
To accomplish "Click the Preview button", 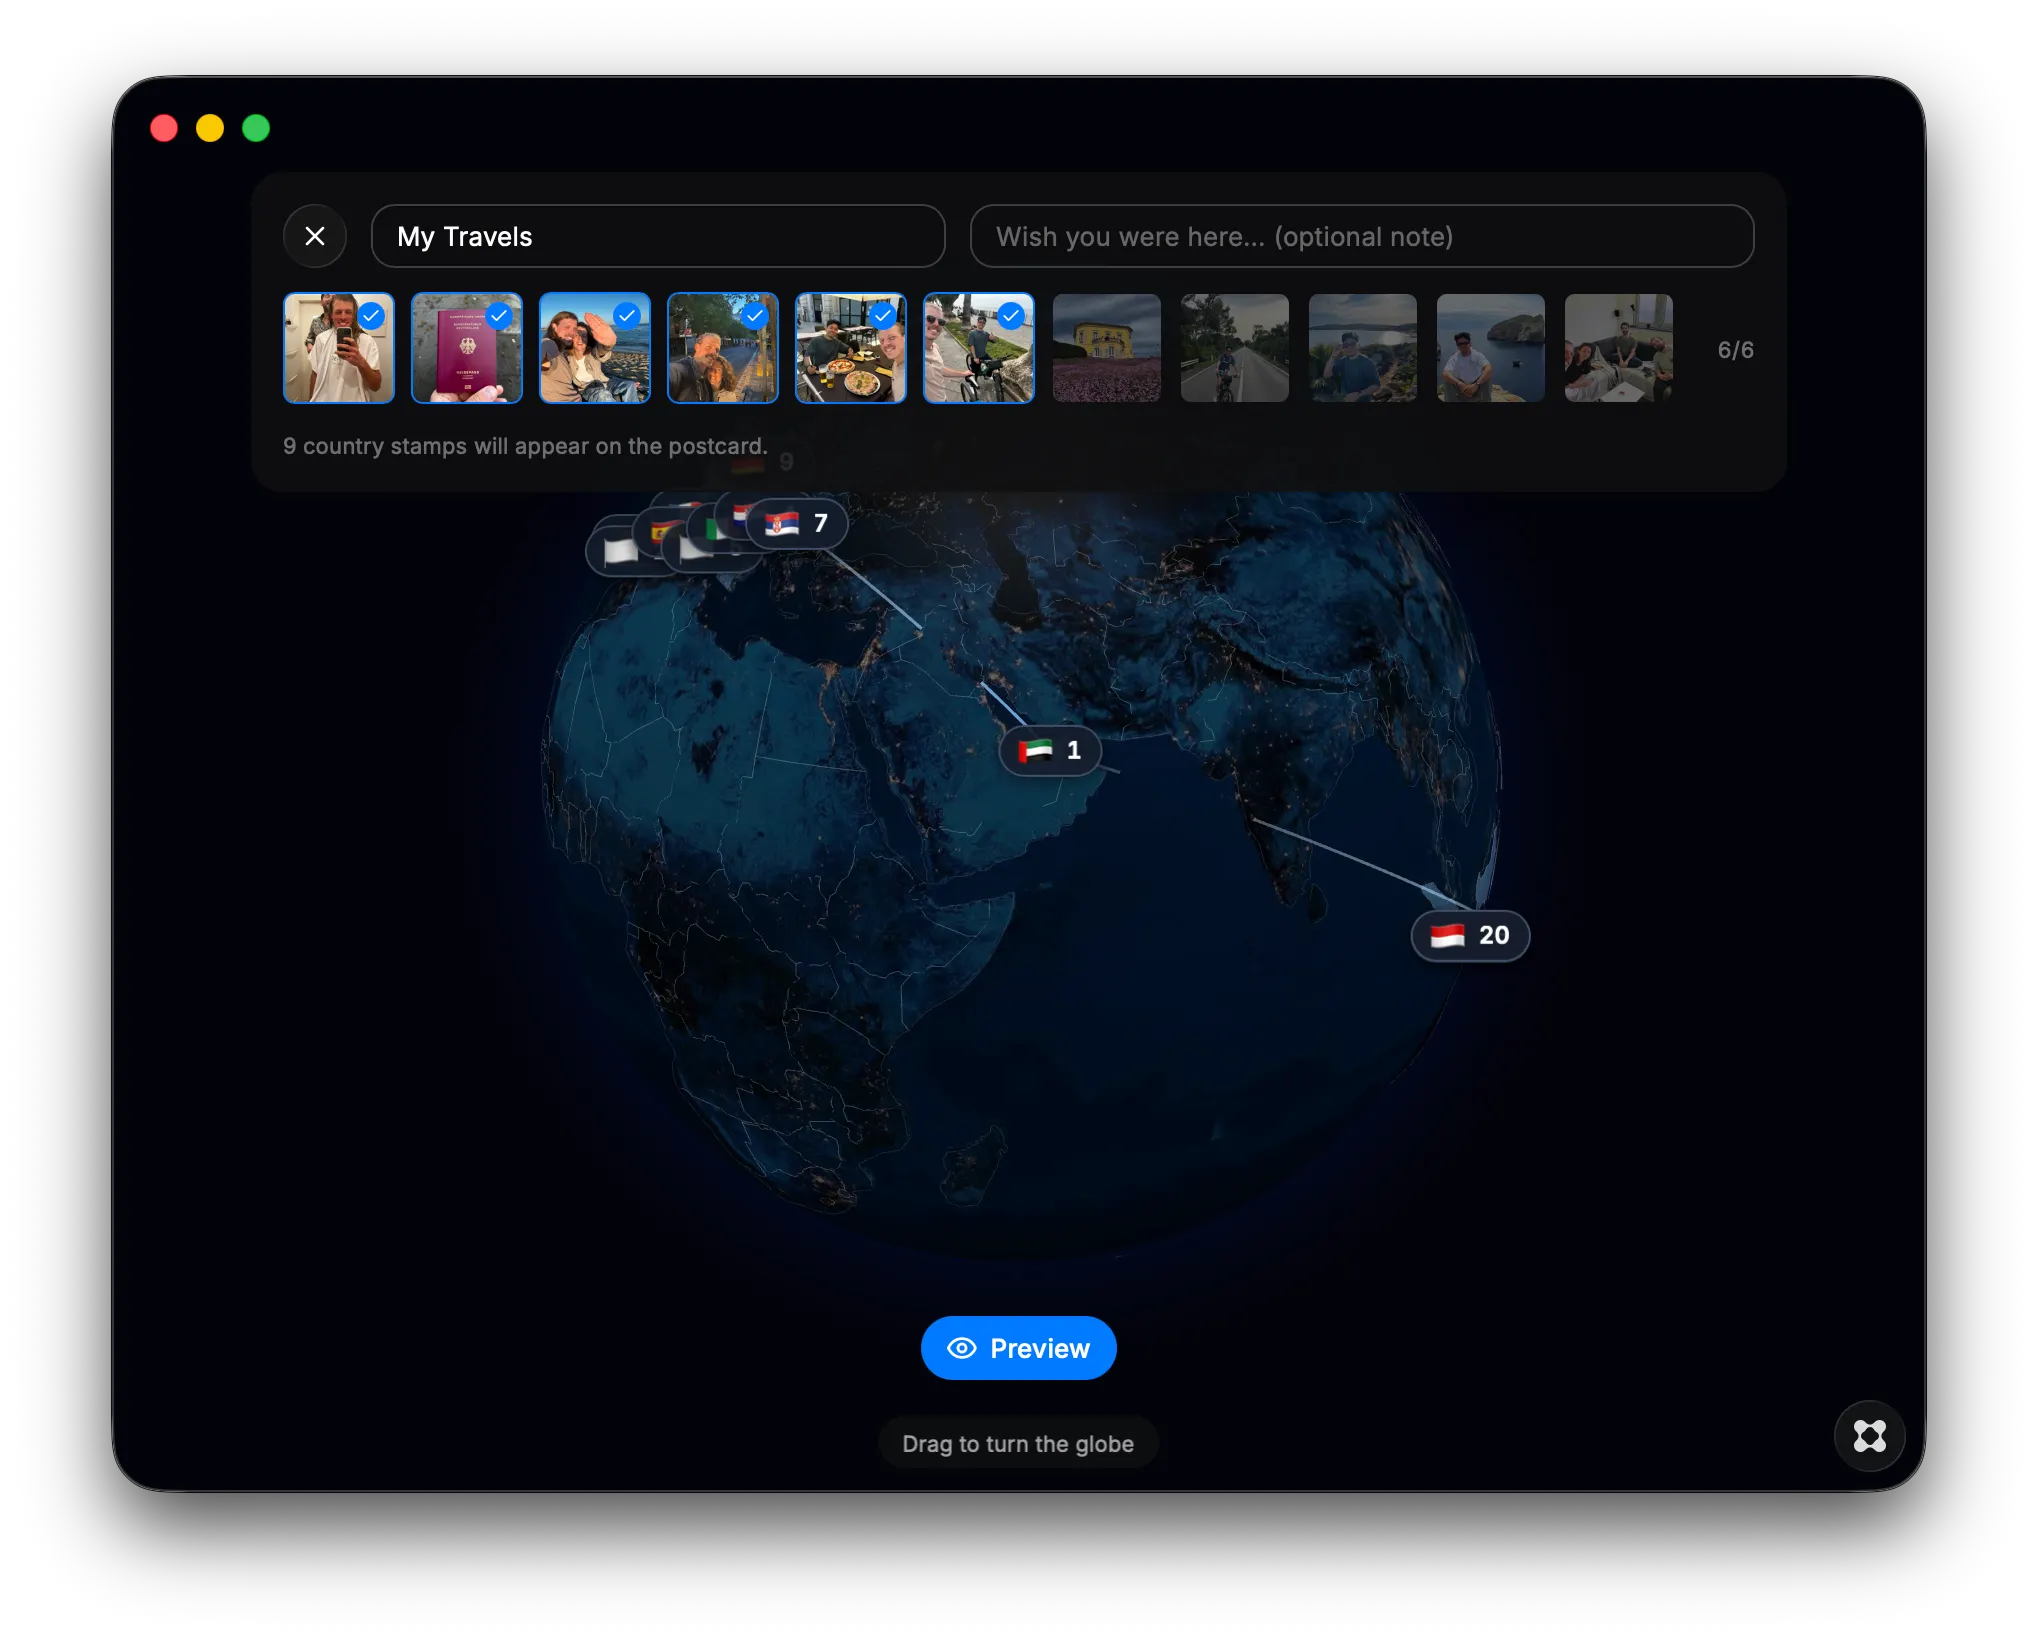I will 1018,1348.
